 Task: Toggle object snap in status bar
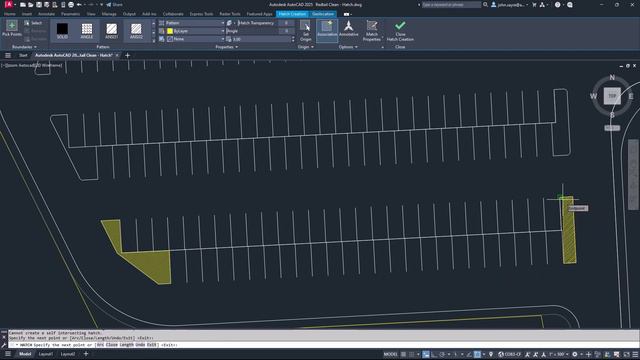[477, 354]
